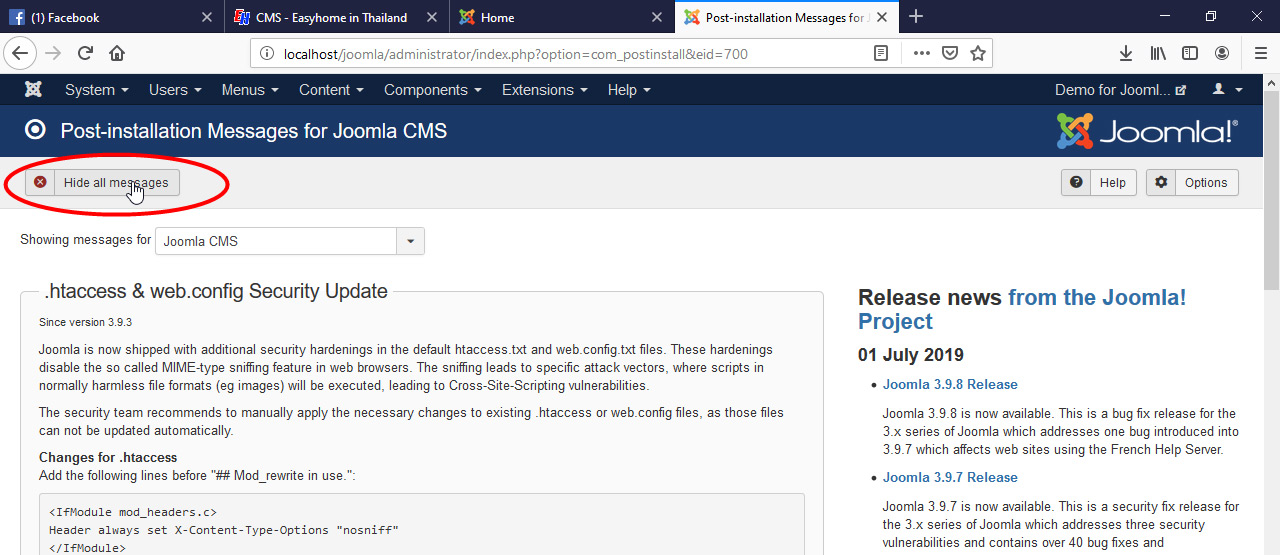This screenshot has width=1280, height=555.
Task: Close the Facebook tab
Action: point(207,17)
